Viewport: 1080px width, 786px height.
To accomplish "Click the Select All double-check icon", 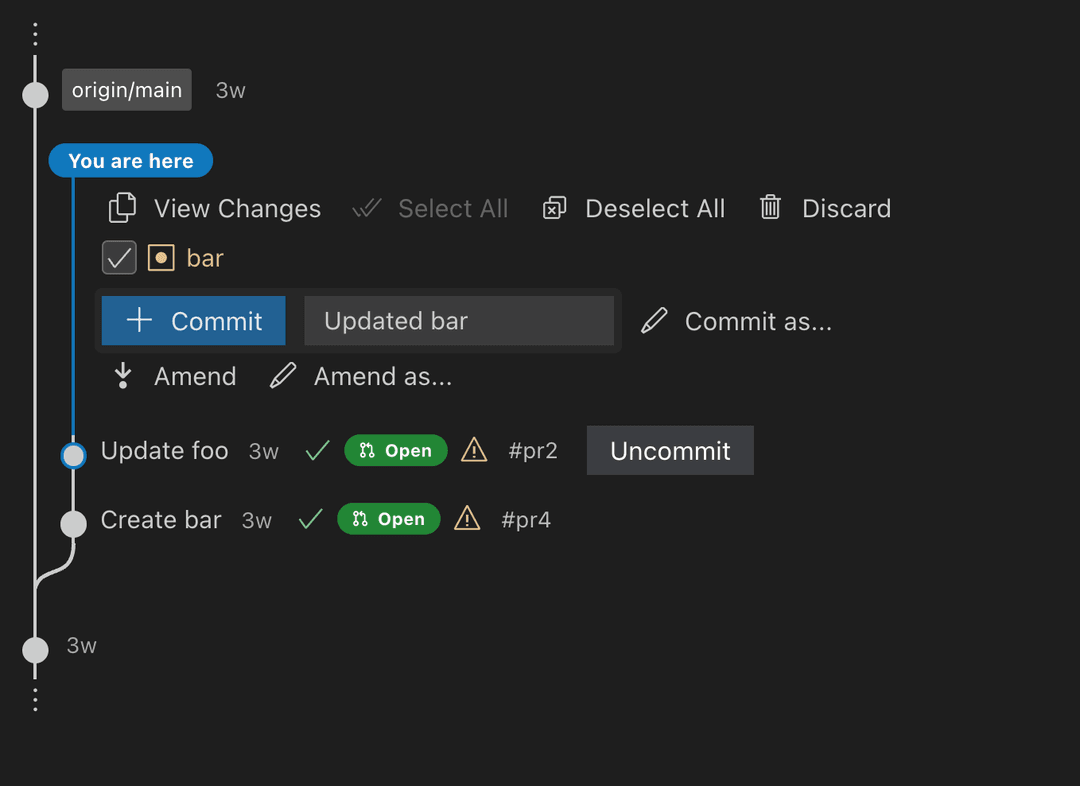I will (x=367, y=208).
